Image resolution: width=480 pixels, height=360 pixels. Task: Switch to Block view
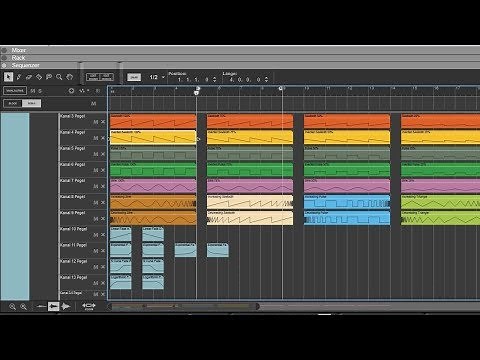13,103
